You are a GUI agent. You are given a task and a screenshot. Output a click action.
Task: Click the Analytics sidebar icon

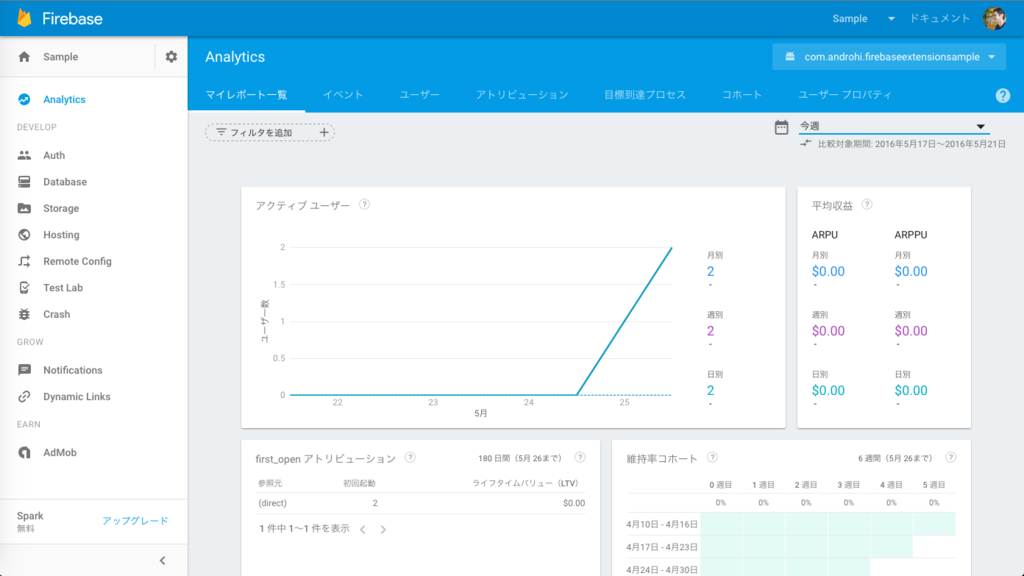[x=24, y=99]
